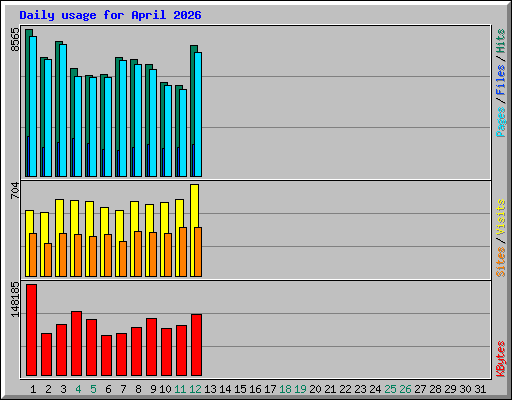The width and height of the screenshot is (512, 400).
Task: Click the "8565" axis value
Action: tap(15, 40)
